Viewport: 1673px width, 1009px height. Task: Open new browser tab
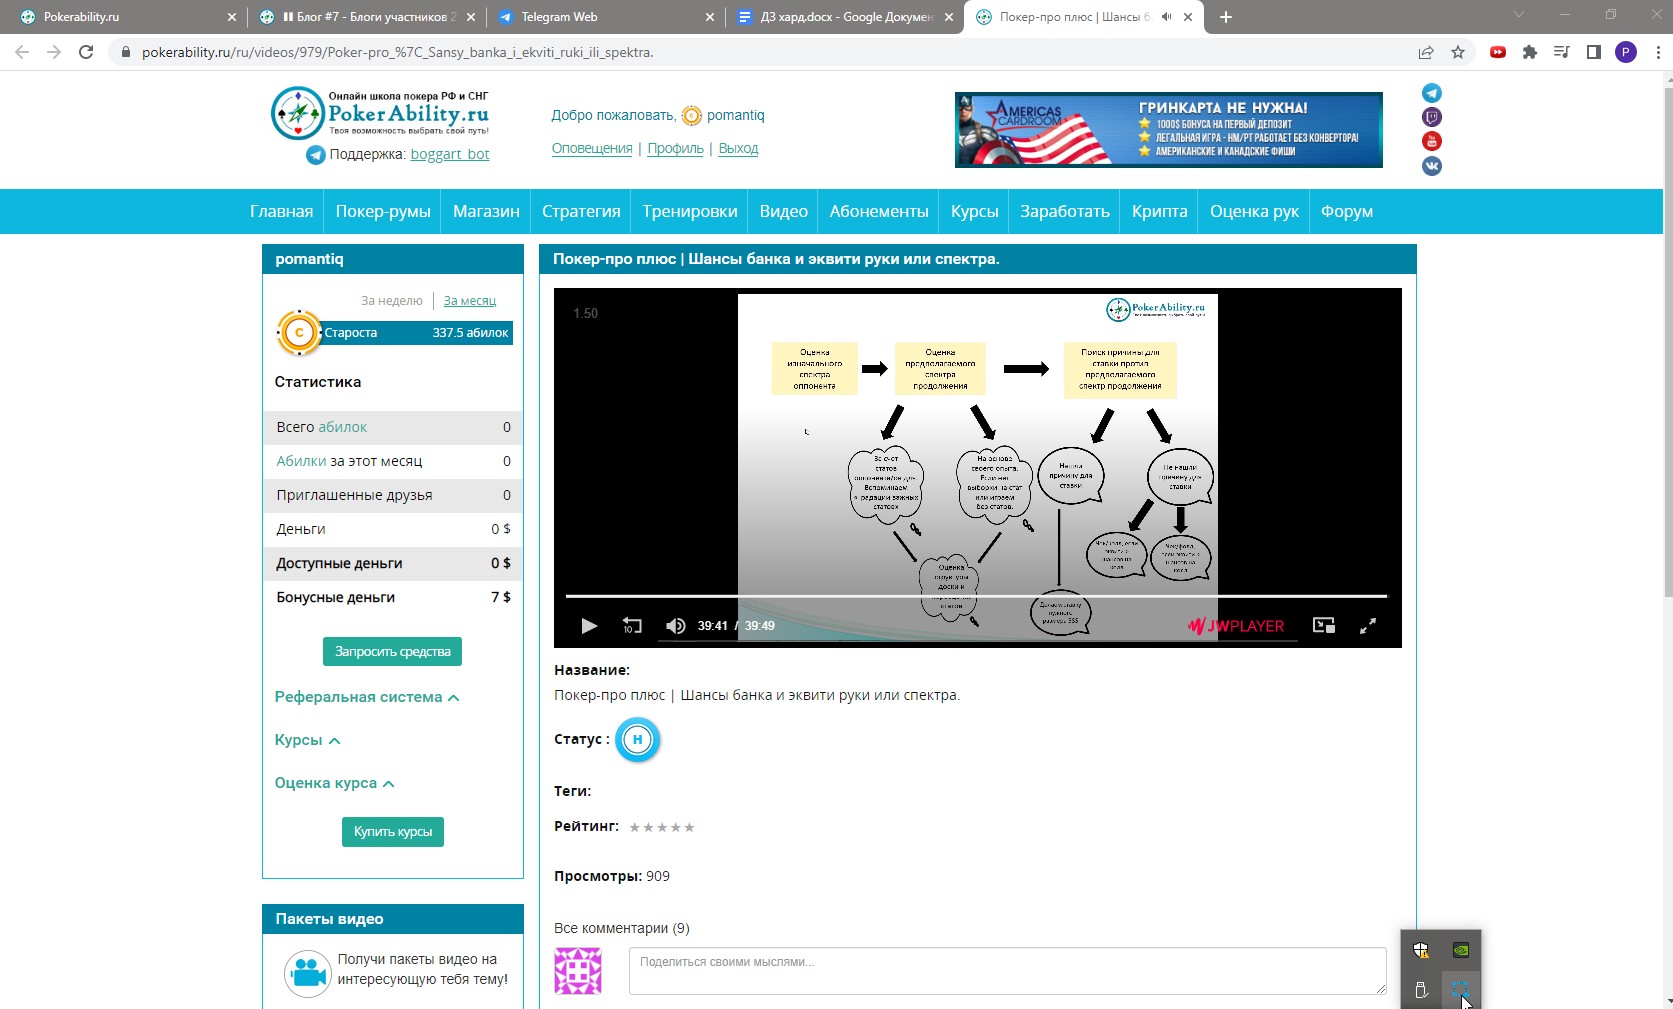point(1226,17)
